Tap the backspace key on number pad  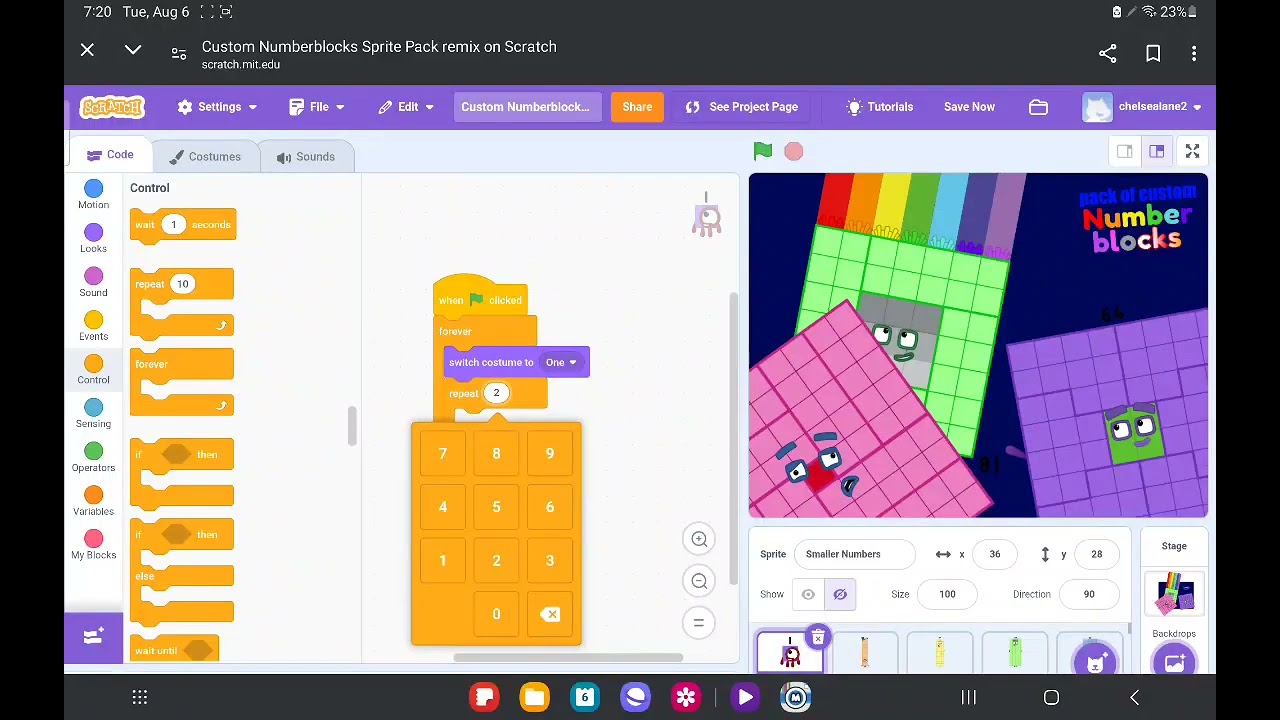550,614
